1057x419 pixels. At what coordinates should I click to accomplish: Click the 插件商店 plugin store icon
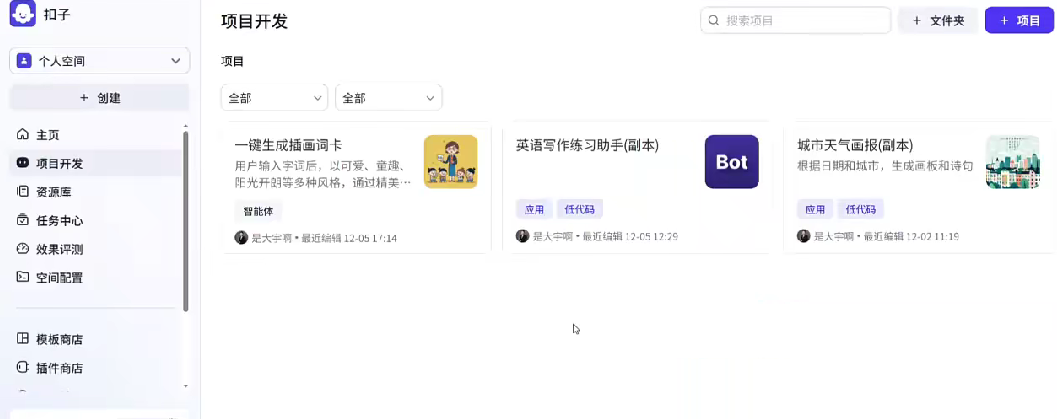pyautogui.click(x=23, y=368)
